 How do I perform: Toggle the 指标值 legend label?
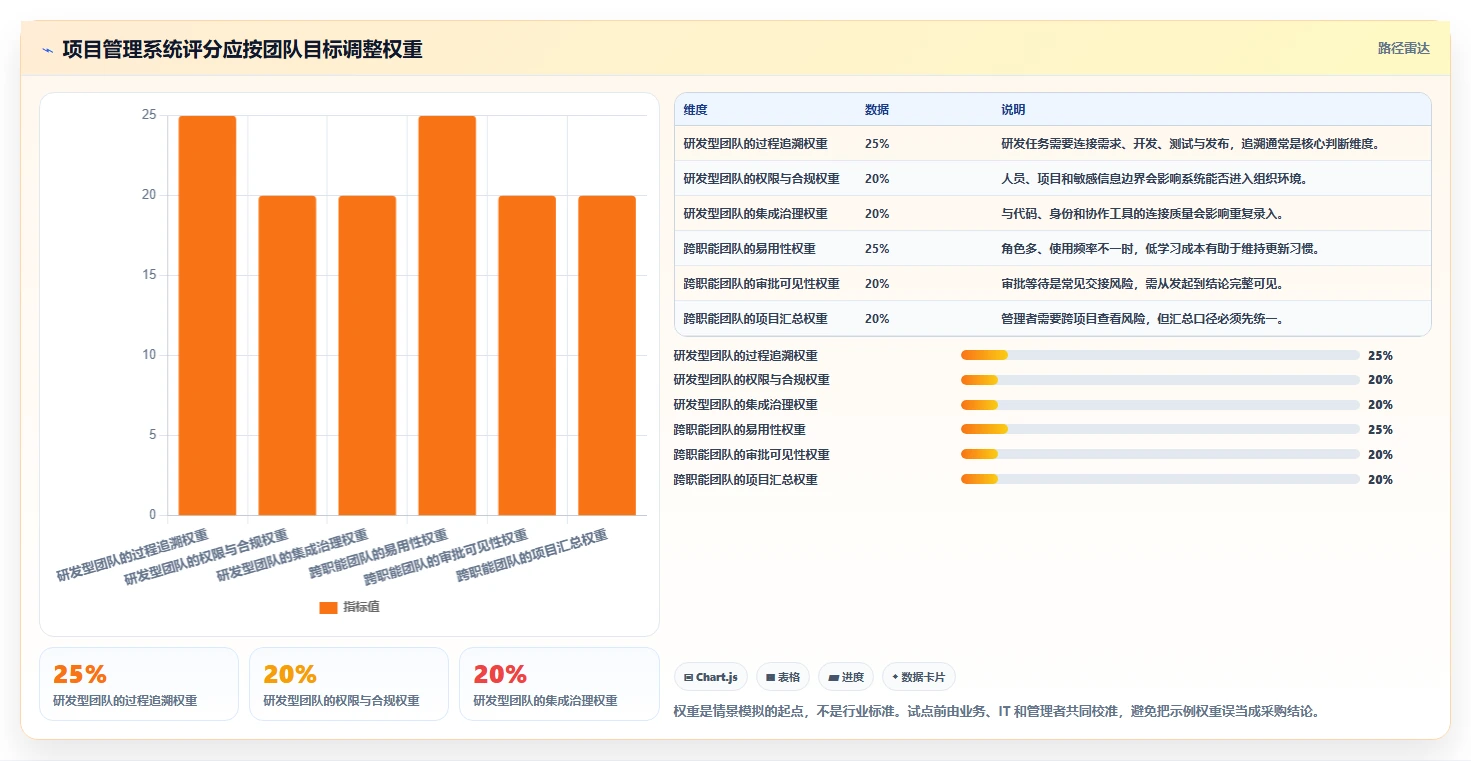[361, 607]
